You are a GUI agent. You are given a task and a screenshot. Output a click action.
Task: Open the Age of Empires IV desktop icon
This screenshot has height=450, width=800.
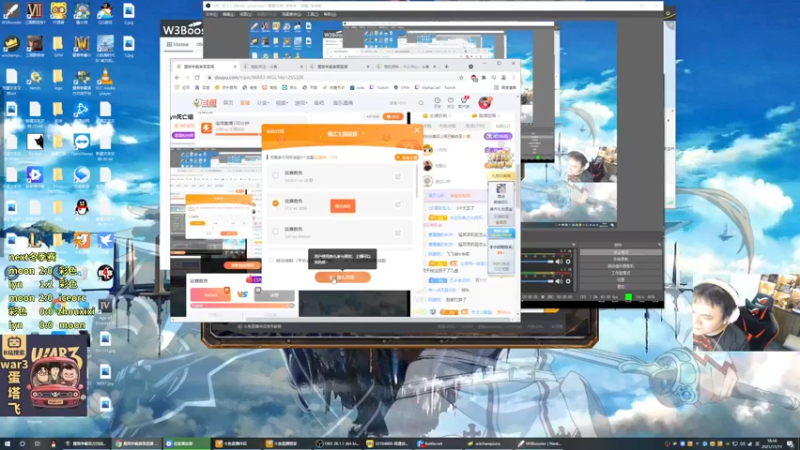[105, 309]
